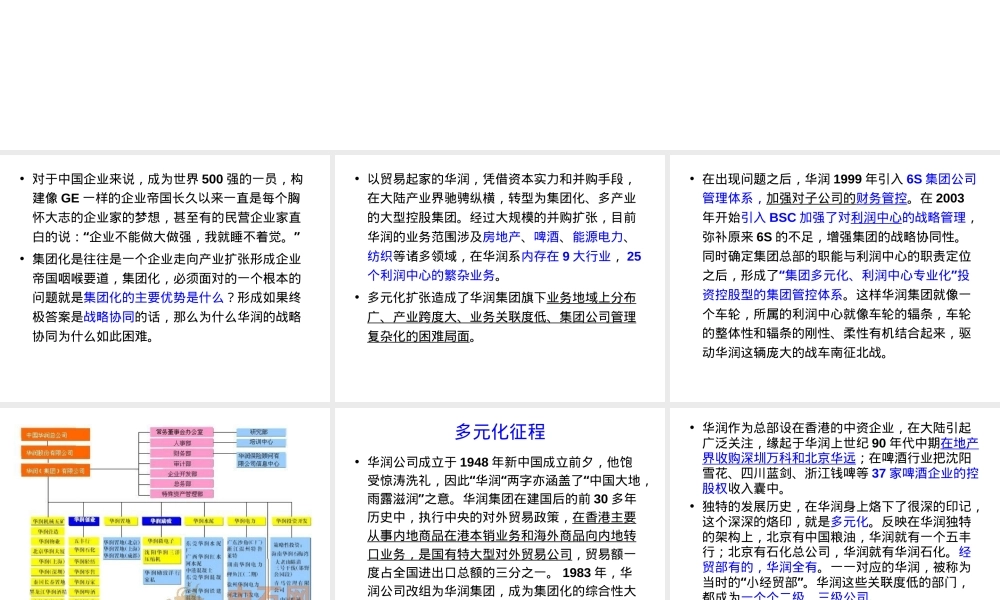Select the pink 特殊资产管理部 box

[x=182, y=494]
